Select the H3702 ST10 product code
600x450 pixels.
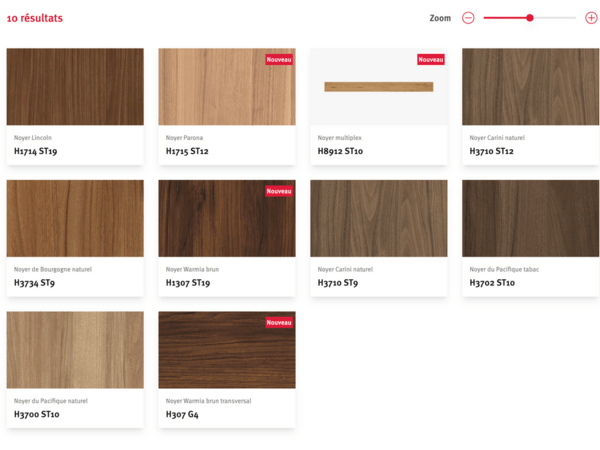(492, 283)
